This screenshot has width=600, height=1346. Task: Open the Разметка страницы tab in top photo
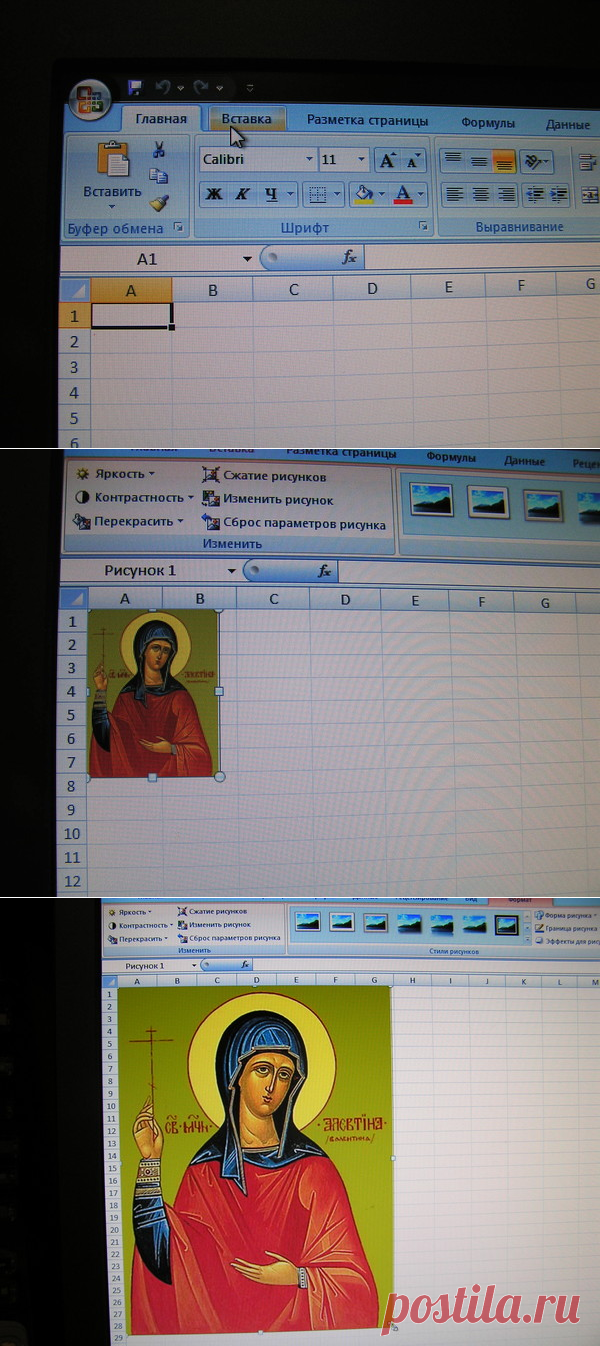coord(367,121)
